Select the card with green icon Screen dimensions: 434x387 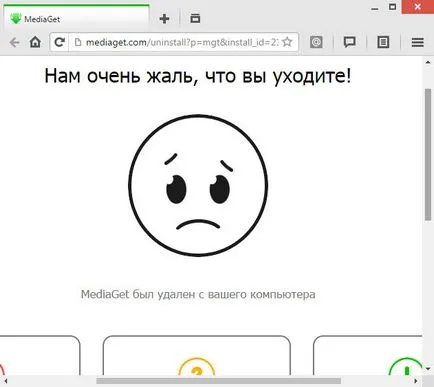pos(368,355)
